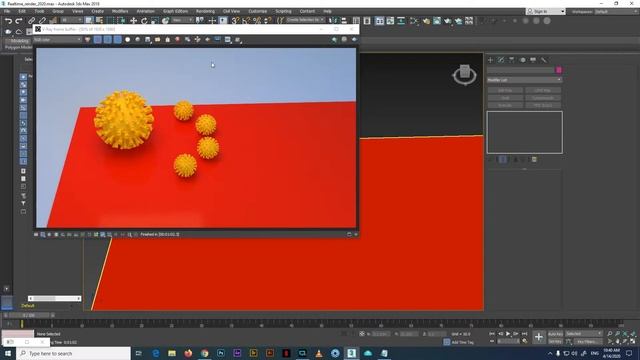
Task: Open the Display tab in command panel
Action: 533,60
